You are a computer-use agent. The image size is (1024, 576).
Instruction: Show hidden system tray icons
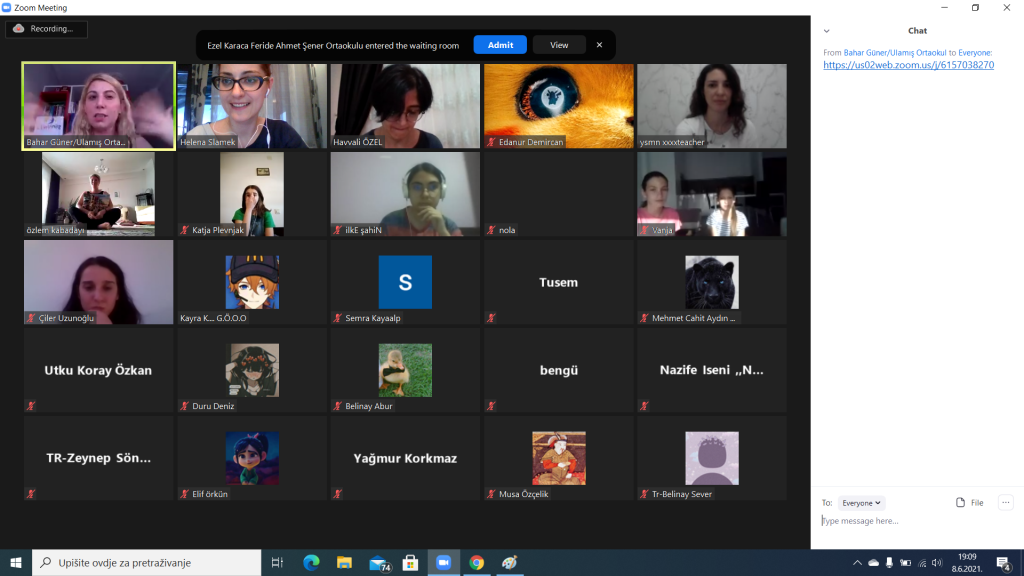(x=857, y=563)
